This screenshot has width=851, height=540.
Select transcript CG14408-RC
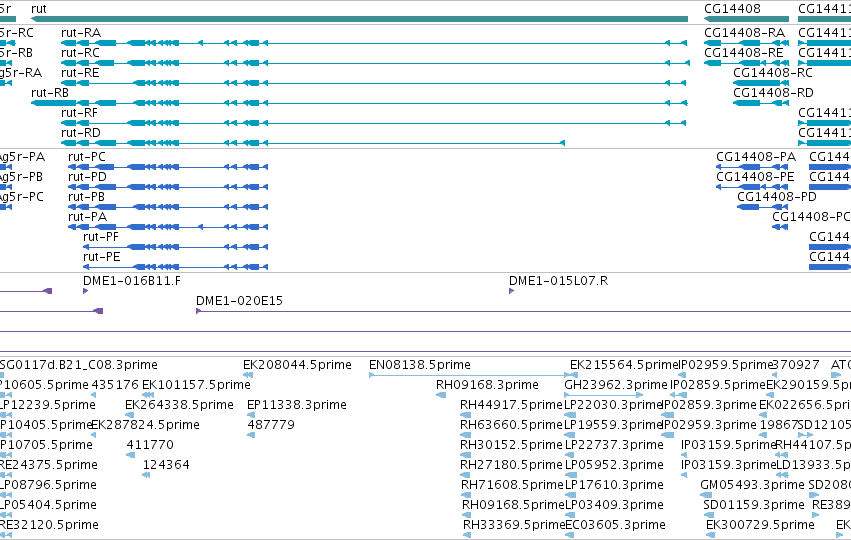tap(773, 73)
